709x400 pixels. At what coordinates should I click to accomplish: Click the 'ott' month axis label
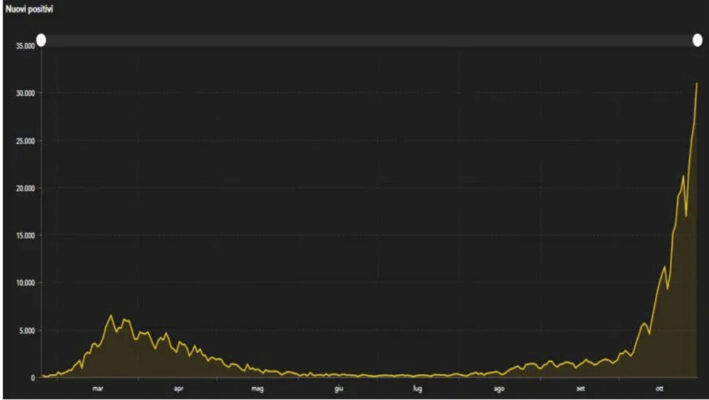[x=659, y=388]
